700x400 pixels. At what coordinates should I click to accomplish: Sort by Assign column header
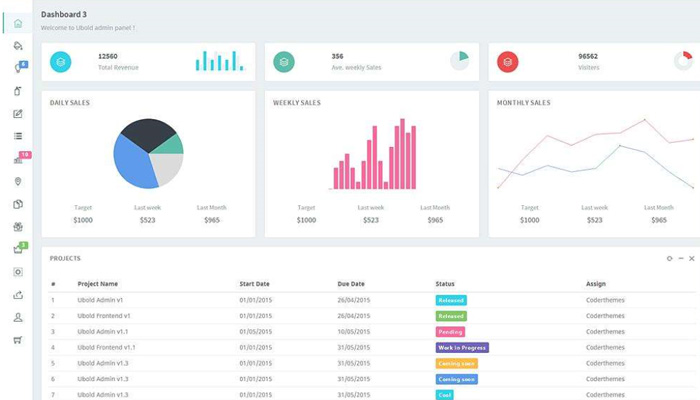click(596, 284)
